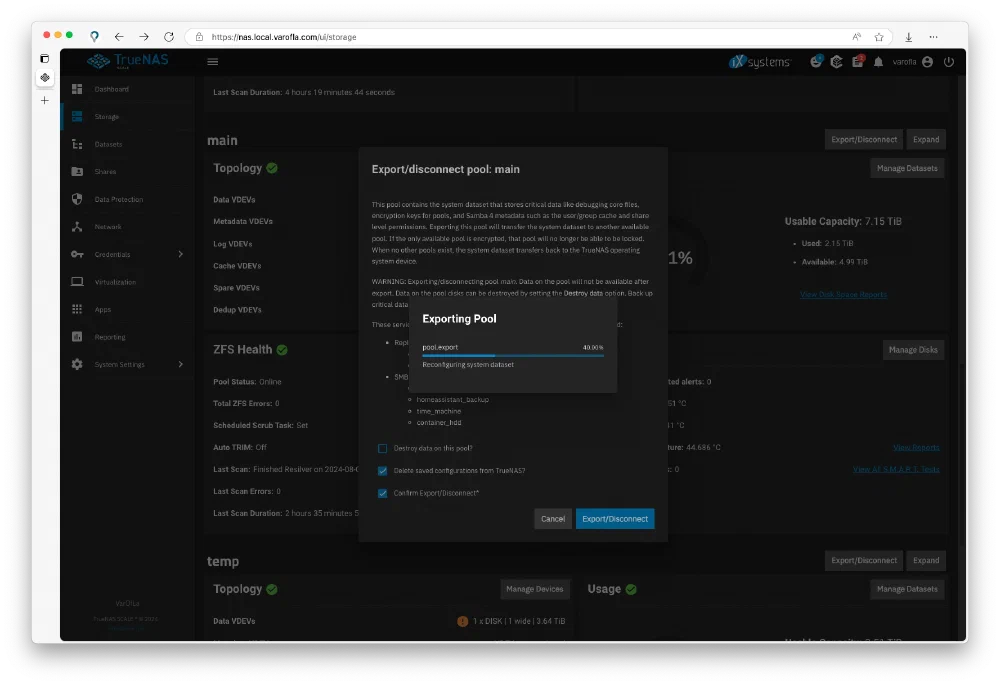Screen dimensions: 1000x685
Task: Click the blue Export/Disconnect dialog button
Action: point(615,519)
